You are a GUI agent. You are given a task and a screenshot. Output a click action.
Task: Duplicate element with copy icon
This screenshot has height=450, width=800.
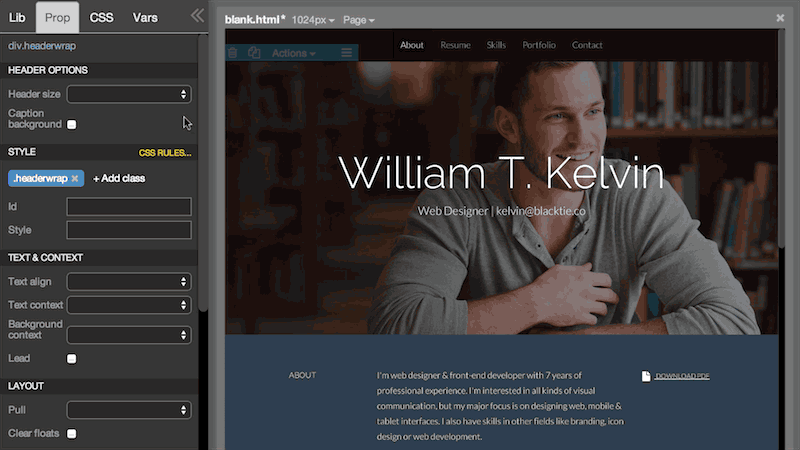point(254,53)
